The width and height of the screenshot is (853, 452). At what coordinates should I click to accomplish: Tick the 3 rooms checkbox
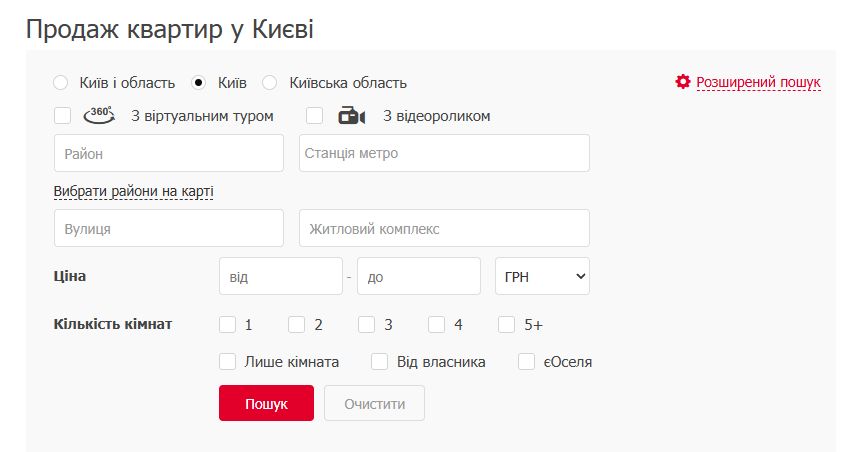367,324
